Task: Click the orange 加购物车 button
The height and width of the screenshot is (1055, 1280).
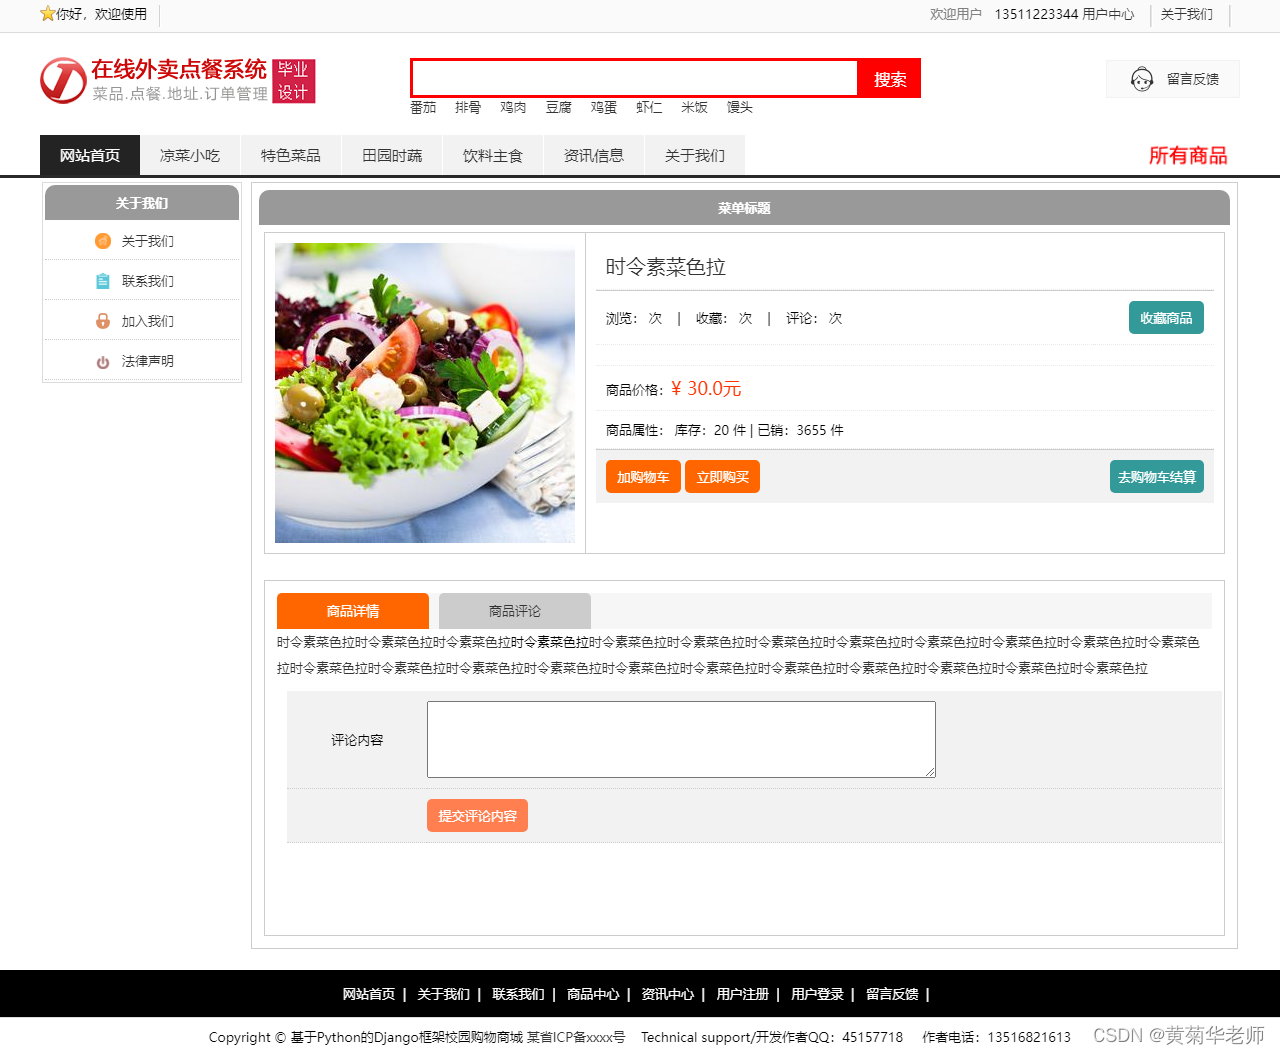Action: pyautogui.click(x=643, y=476)
